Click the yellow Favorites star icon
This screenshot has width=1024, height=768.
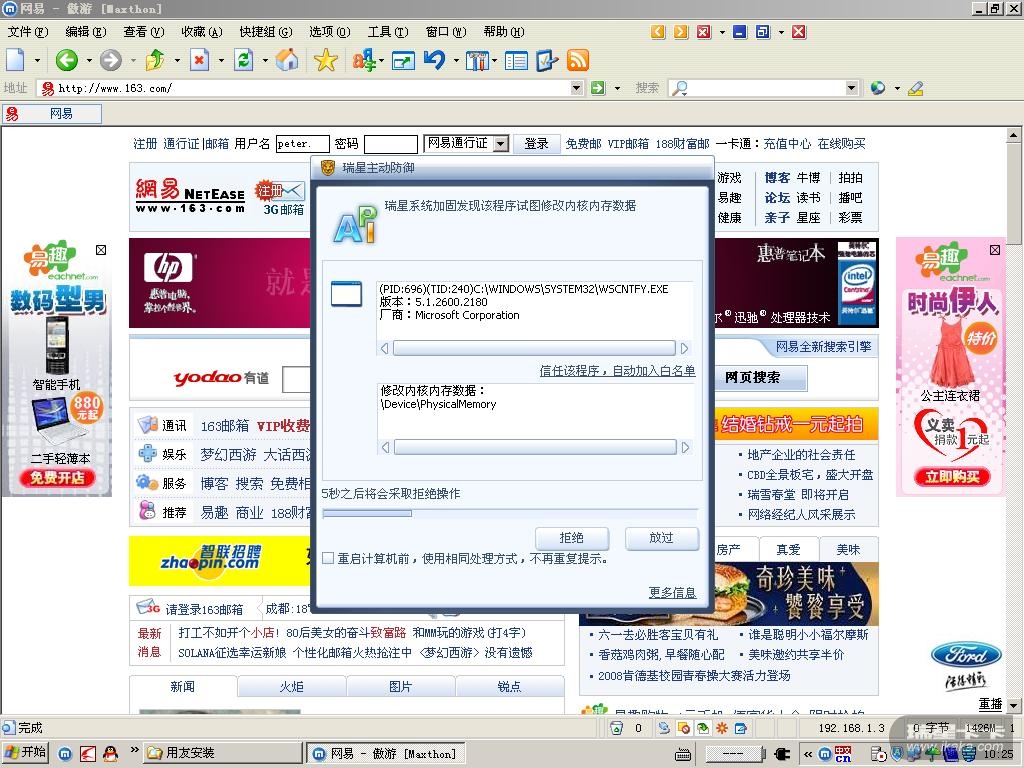(x=325, y=60)
